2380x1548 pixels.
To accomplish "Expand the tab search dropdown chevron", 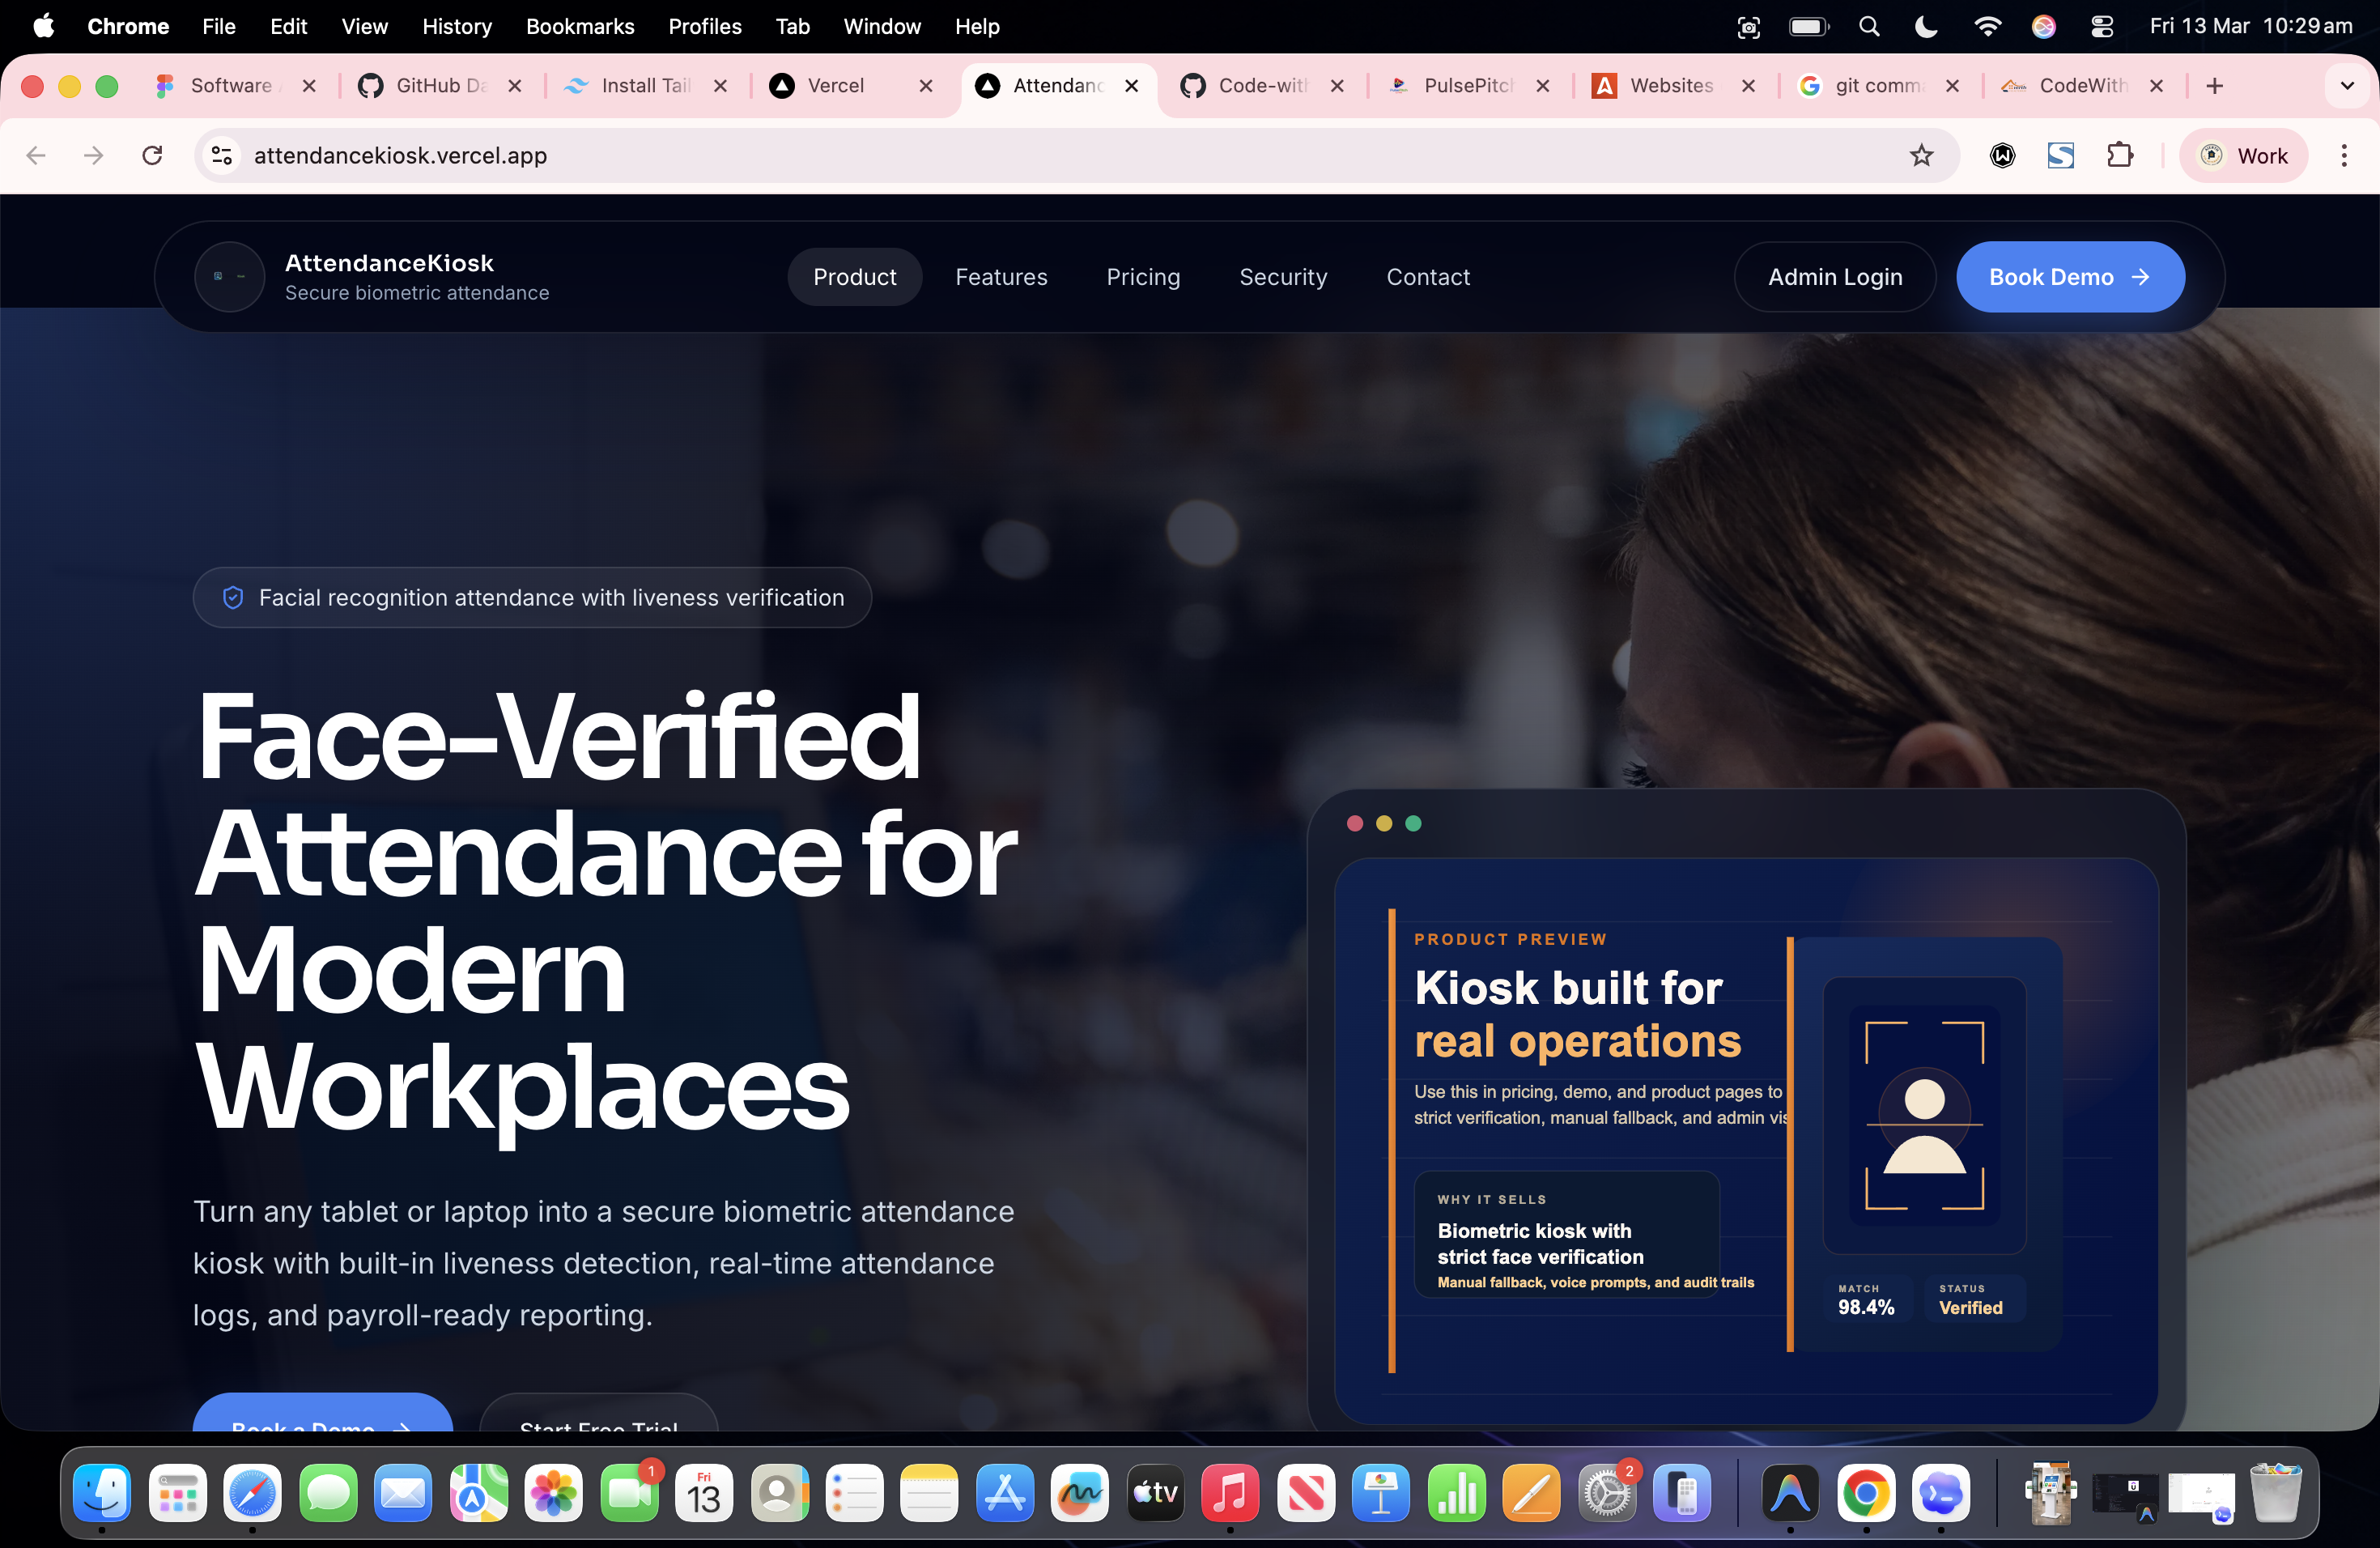I will click(2346, 86).
